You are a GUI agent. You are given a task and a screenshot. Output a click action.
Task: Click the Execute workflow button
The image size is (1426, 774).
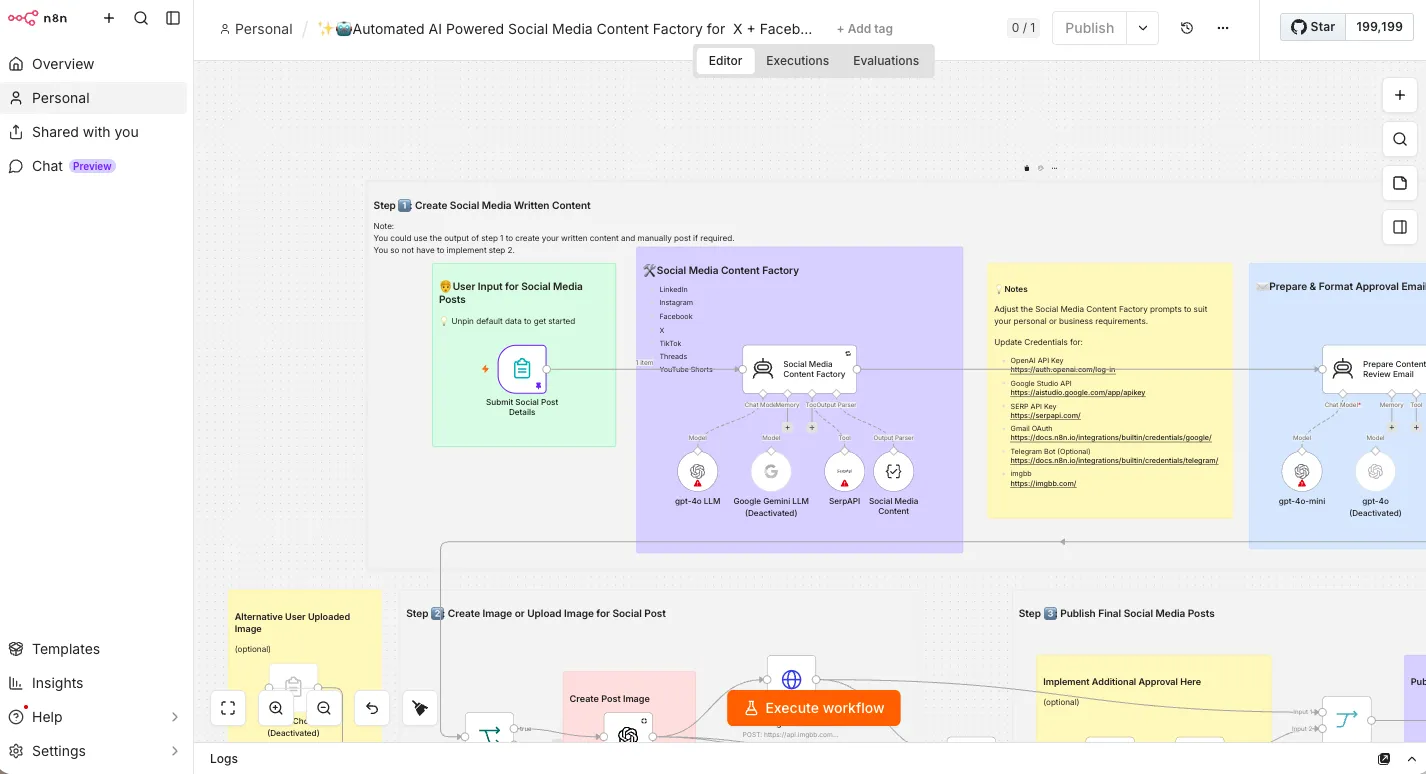pyautogui.click(x=814, y=708)
